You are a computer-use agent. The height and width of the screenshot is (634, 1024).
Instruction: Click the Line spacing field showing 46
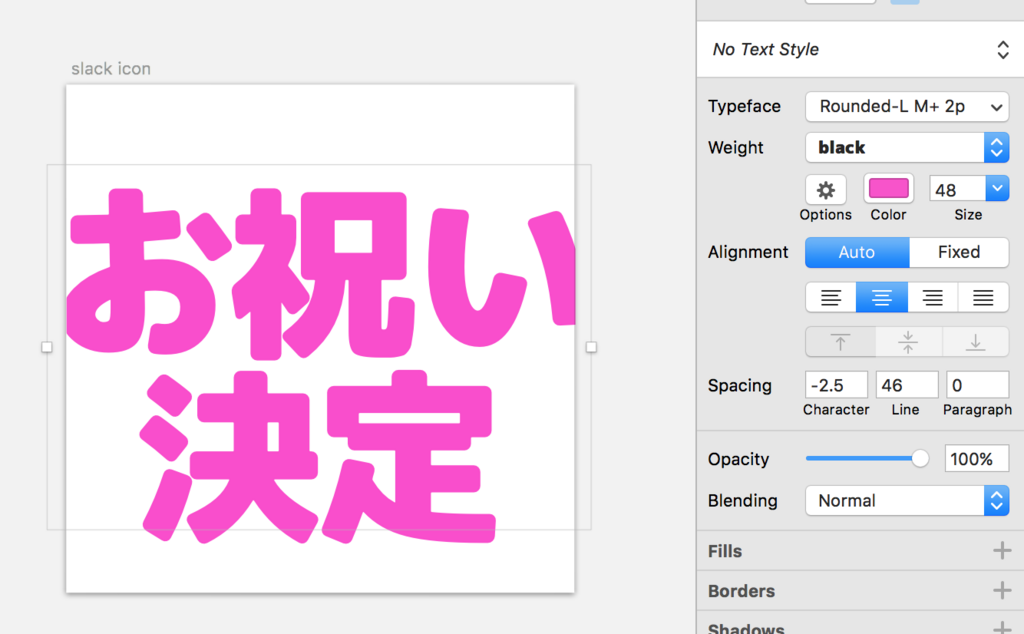906,385
